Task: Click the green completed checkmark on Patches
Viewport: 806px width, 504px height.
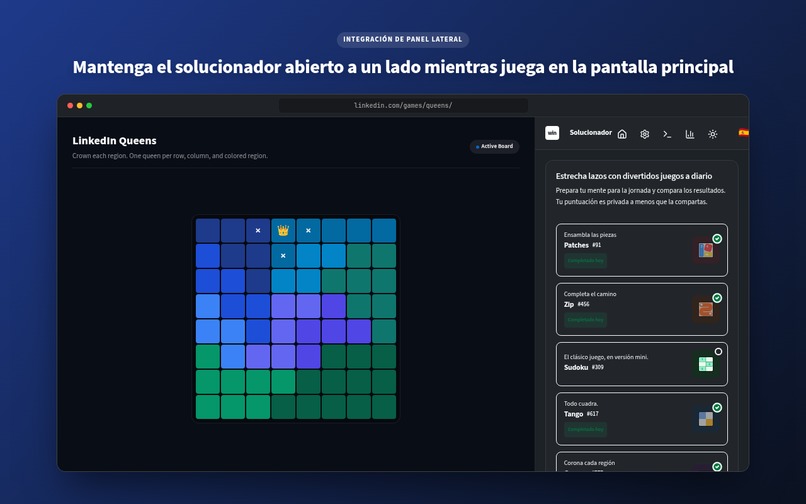Action: pos(717,239)
